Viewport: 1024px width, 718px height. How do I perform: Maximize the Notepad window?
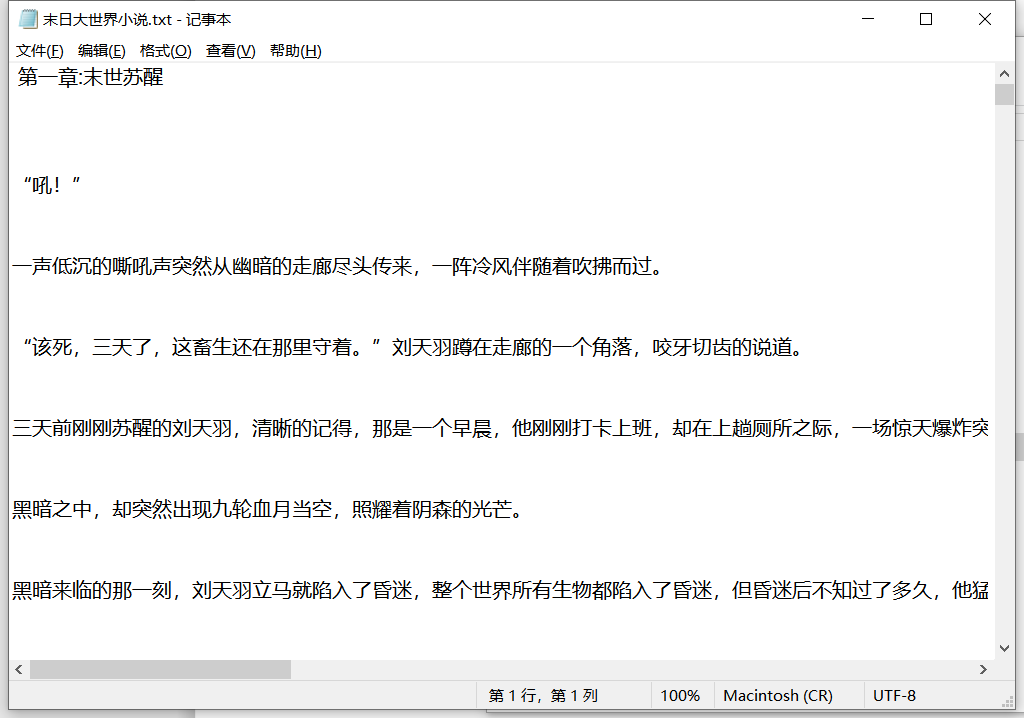[x=925, y=19]
